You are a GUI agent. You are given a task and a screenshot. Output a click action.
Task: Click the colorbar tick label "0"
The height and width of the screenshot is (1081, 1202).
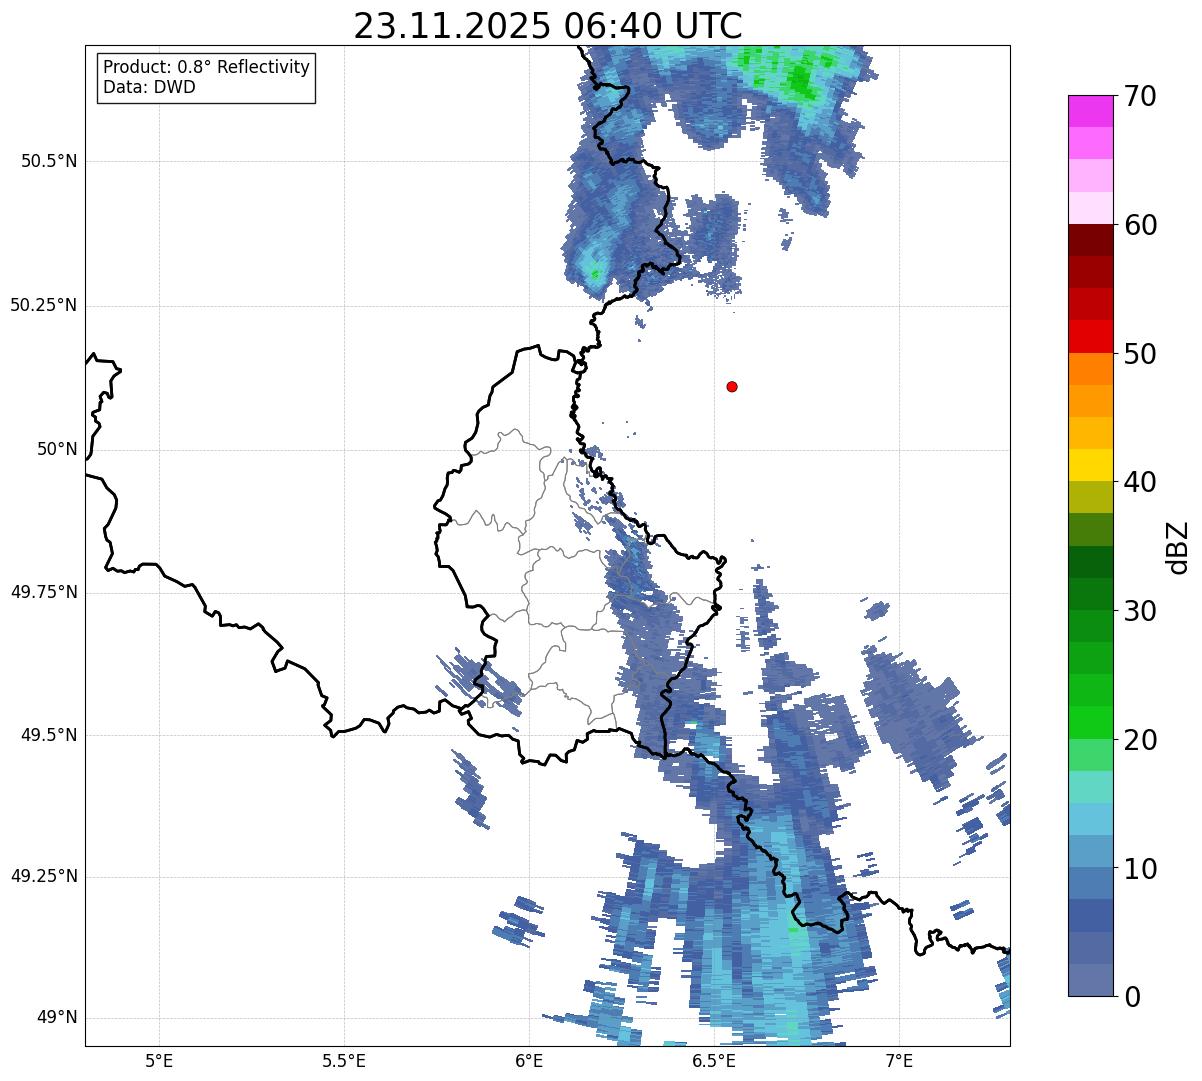pyautogui.click(x=1132, y=997)
